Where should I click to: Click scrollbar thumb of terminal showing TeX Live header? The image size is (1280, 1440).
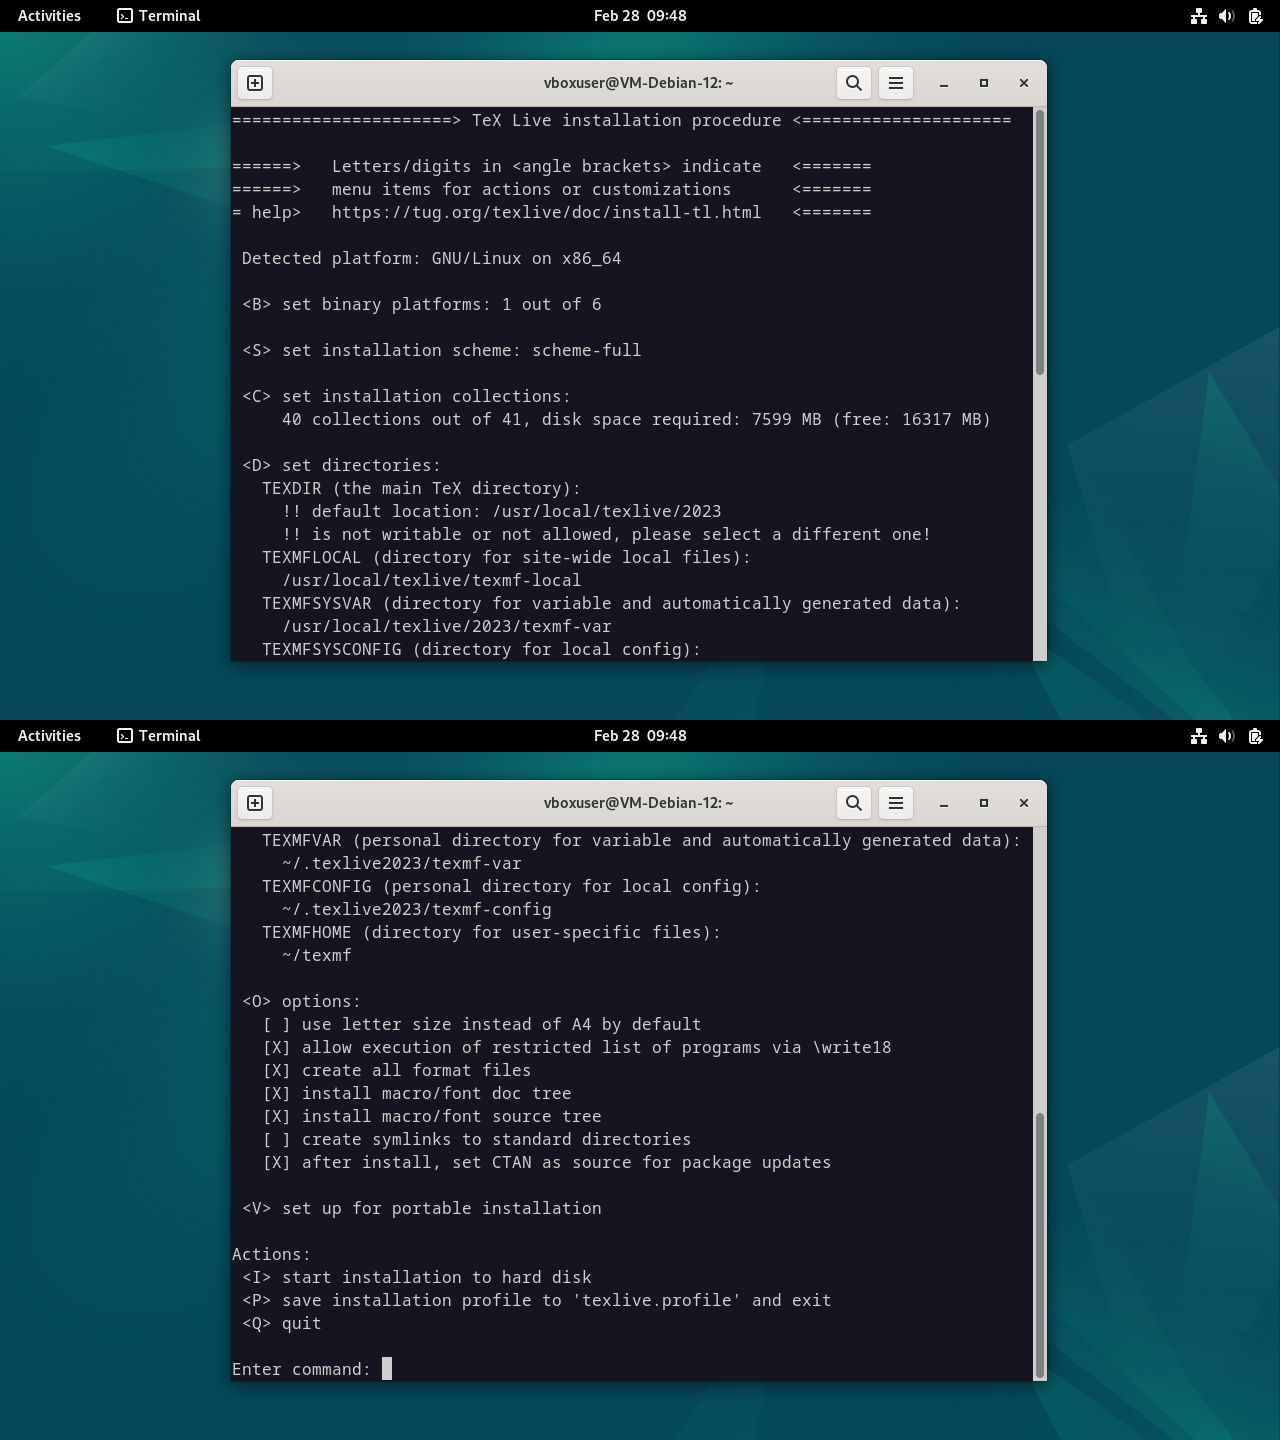point(1040,243)
